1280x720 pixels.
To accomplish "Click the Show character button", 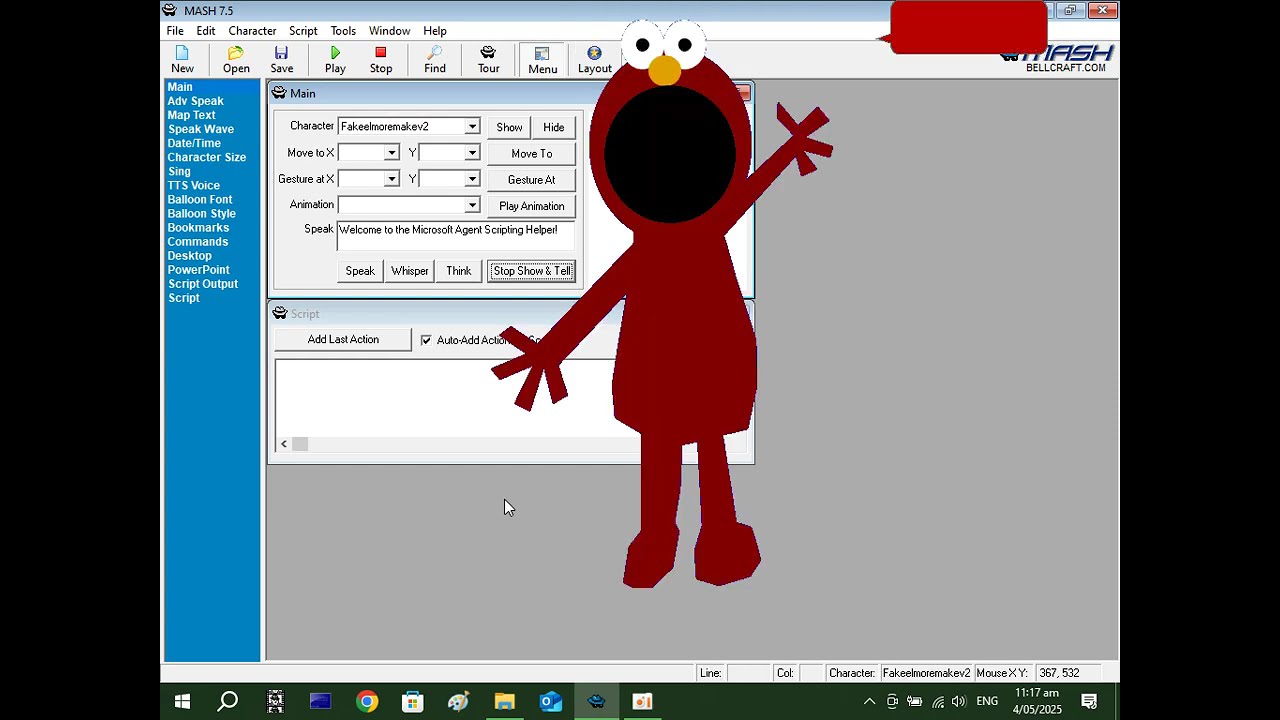I will click(509, 127).
